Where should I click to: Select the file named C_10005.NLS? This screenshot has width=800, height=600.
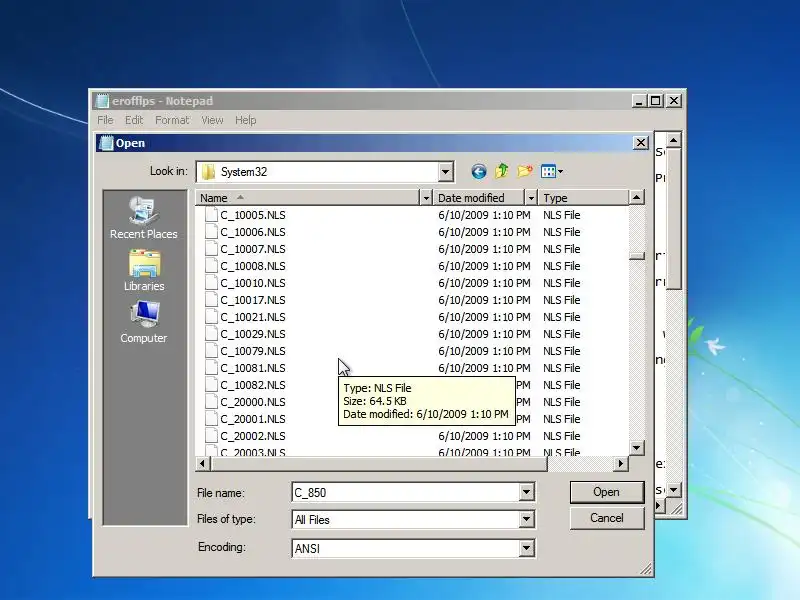tap(253, 215)
